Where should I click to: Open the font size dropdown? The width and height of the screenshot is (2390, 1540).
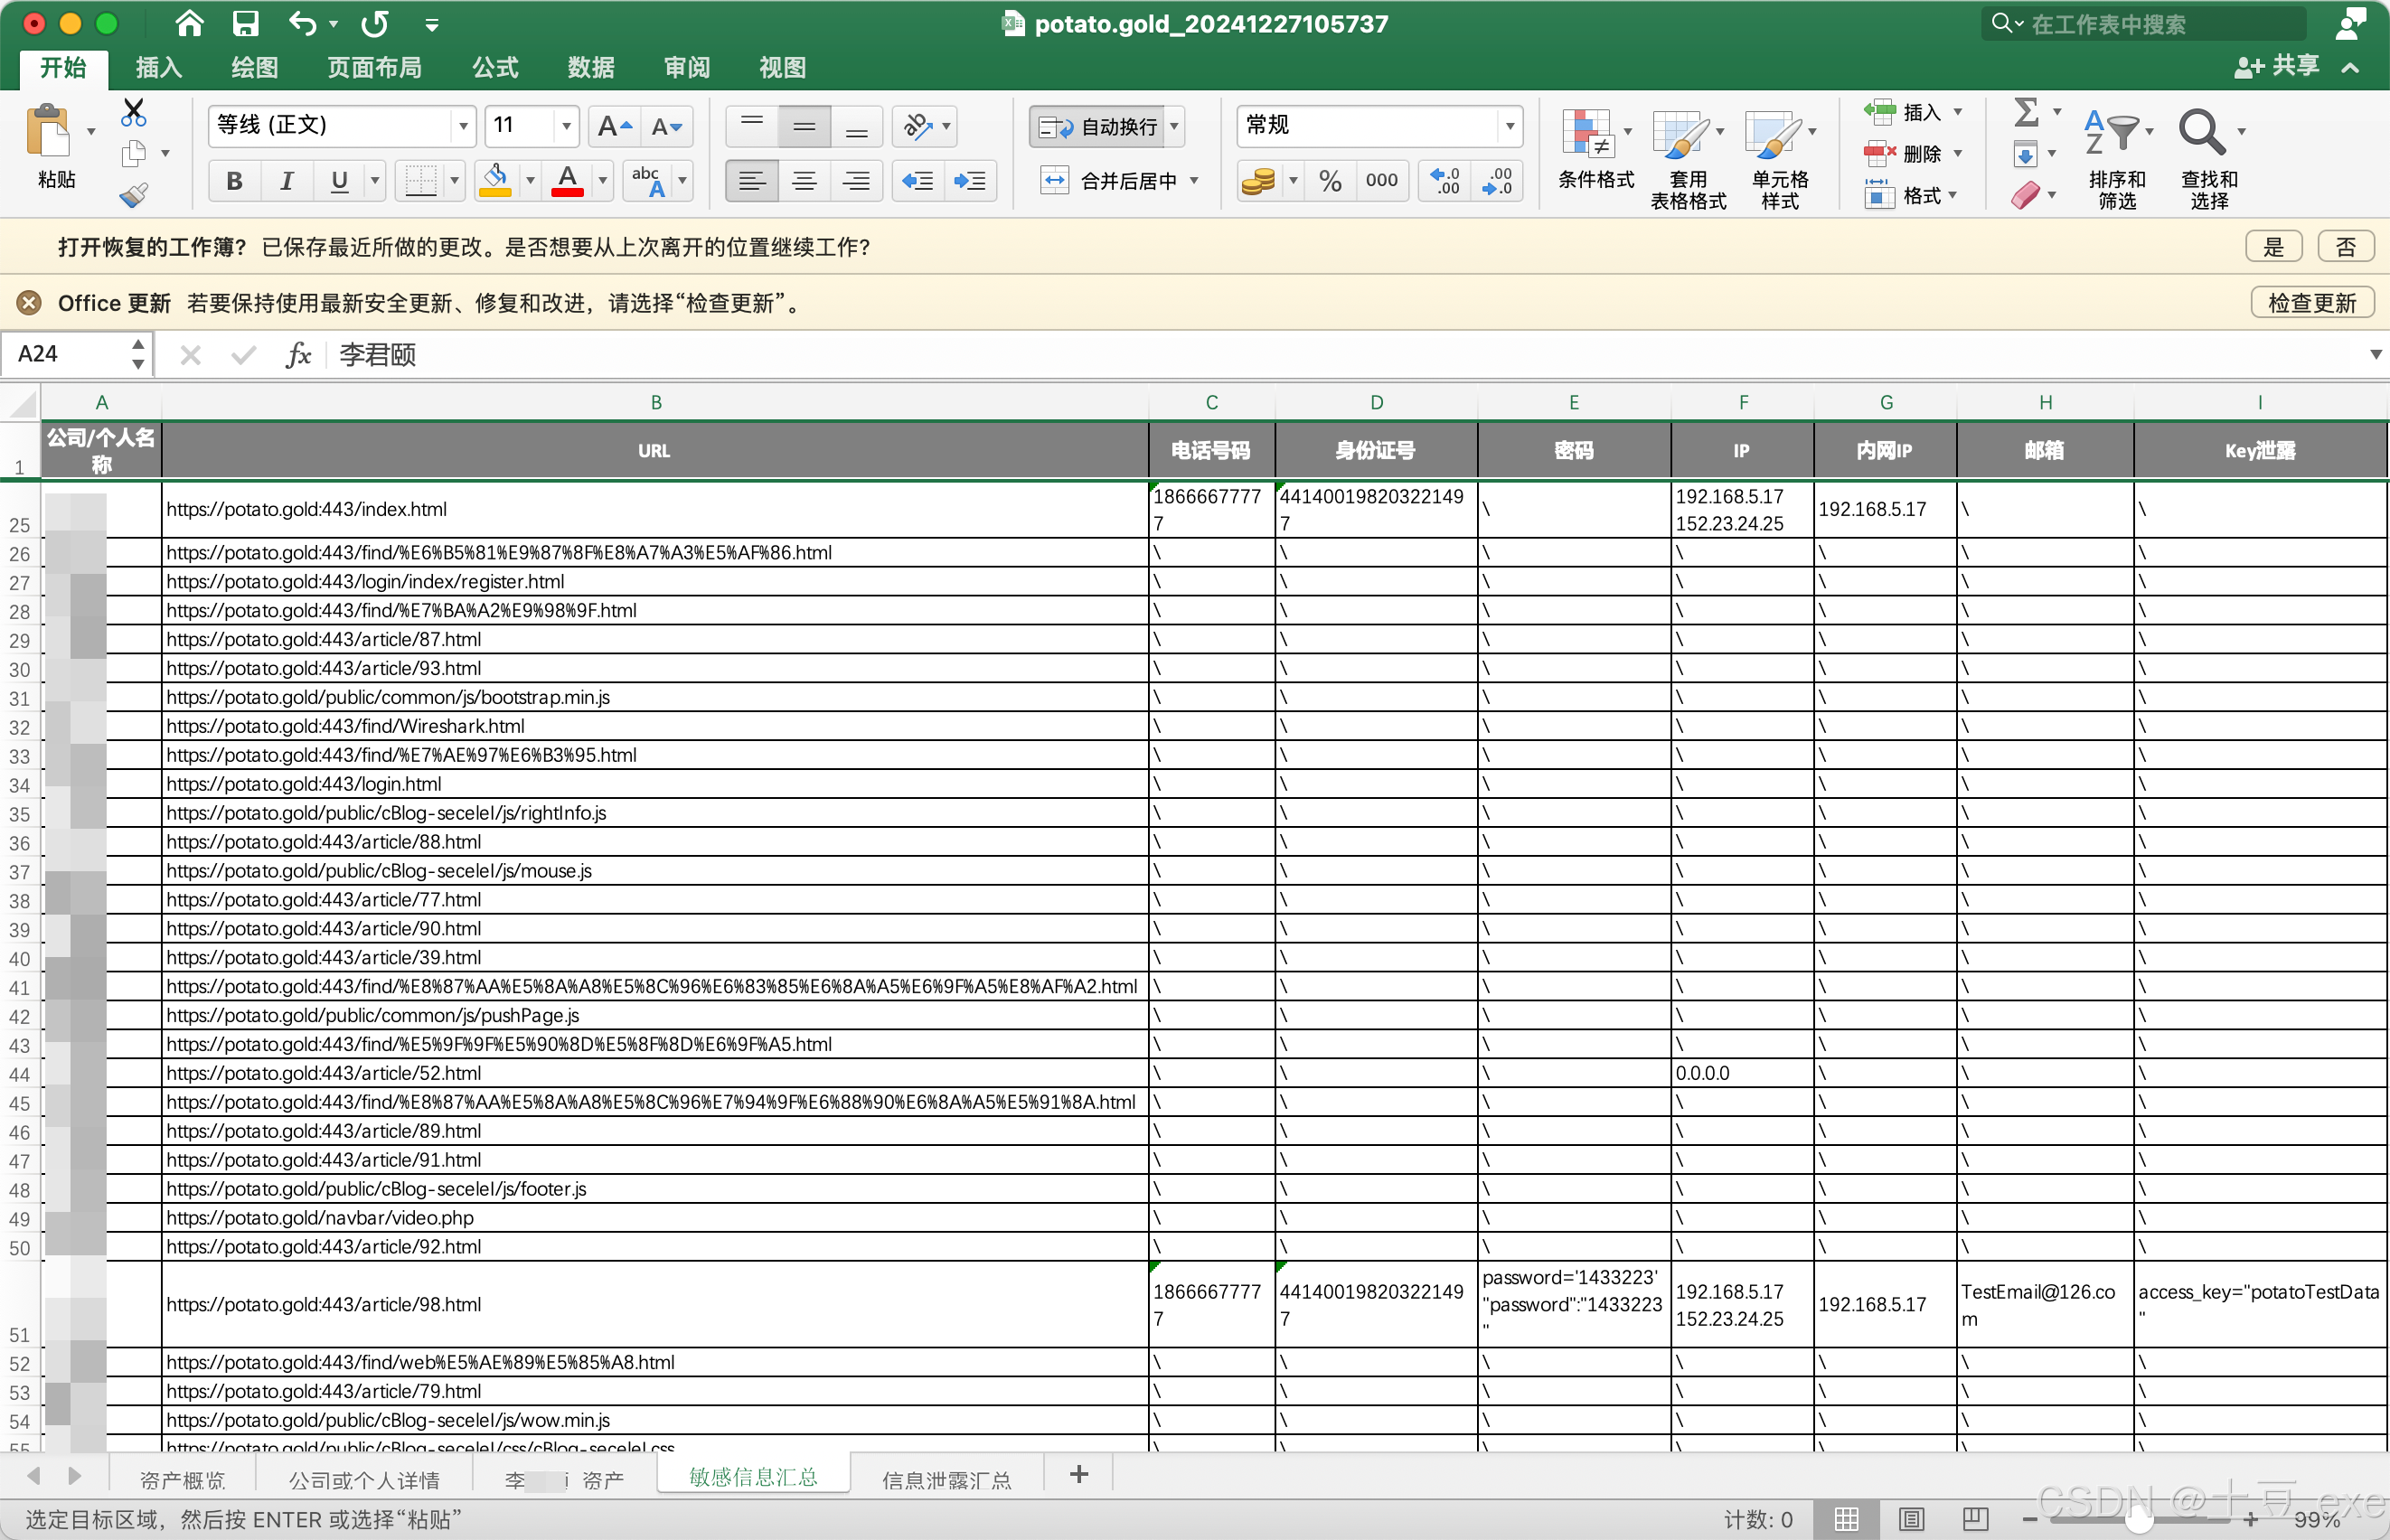point(567,127)
